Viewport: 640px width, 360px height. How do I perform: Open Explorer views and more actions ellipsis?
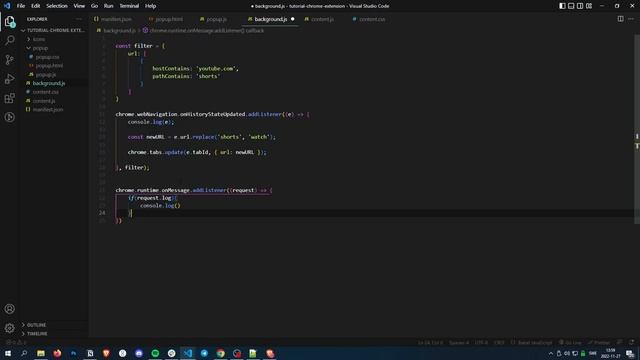tap(79, 19)
